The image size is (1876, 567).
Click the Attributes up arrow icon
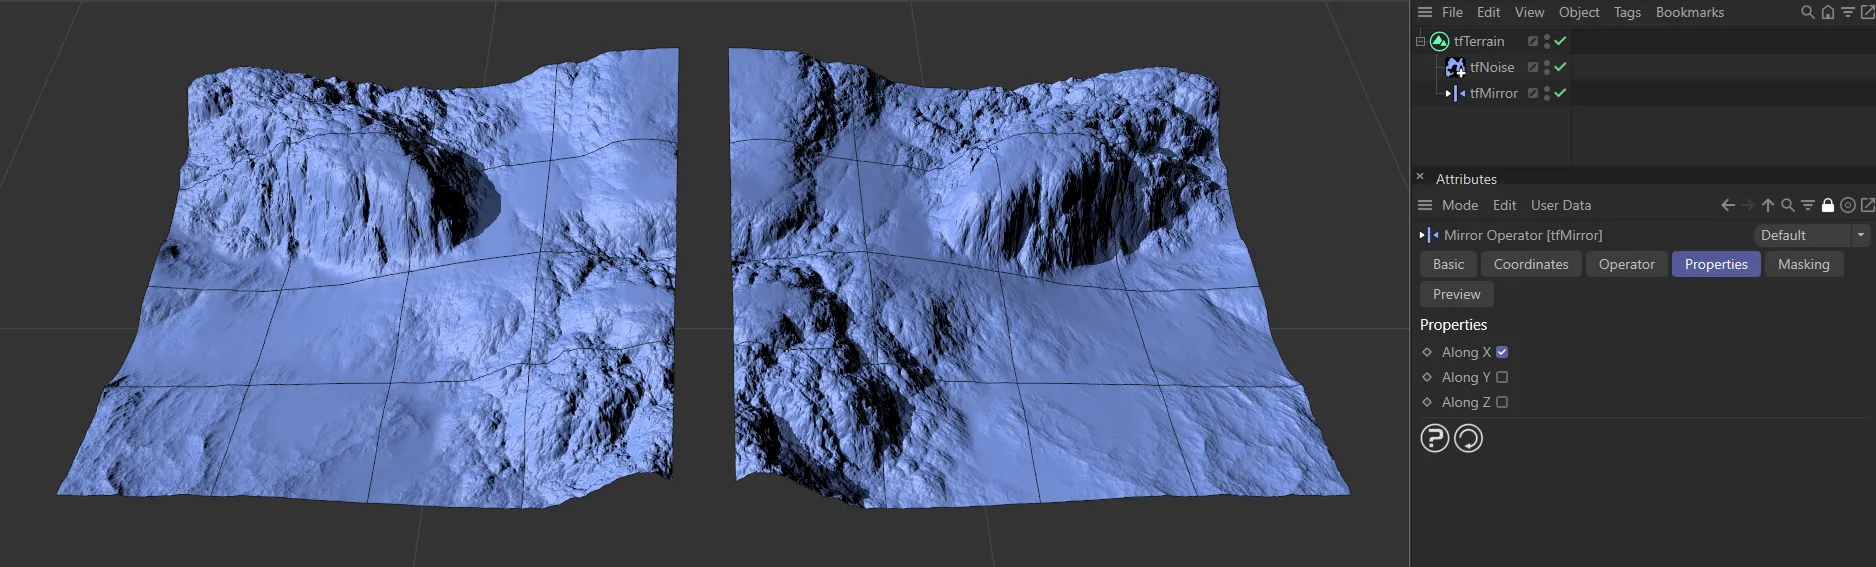pos(1768,205)
